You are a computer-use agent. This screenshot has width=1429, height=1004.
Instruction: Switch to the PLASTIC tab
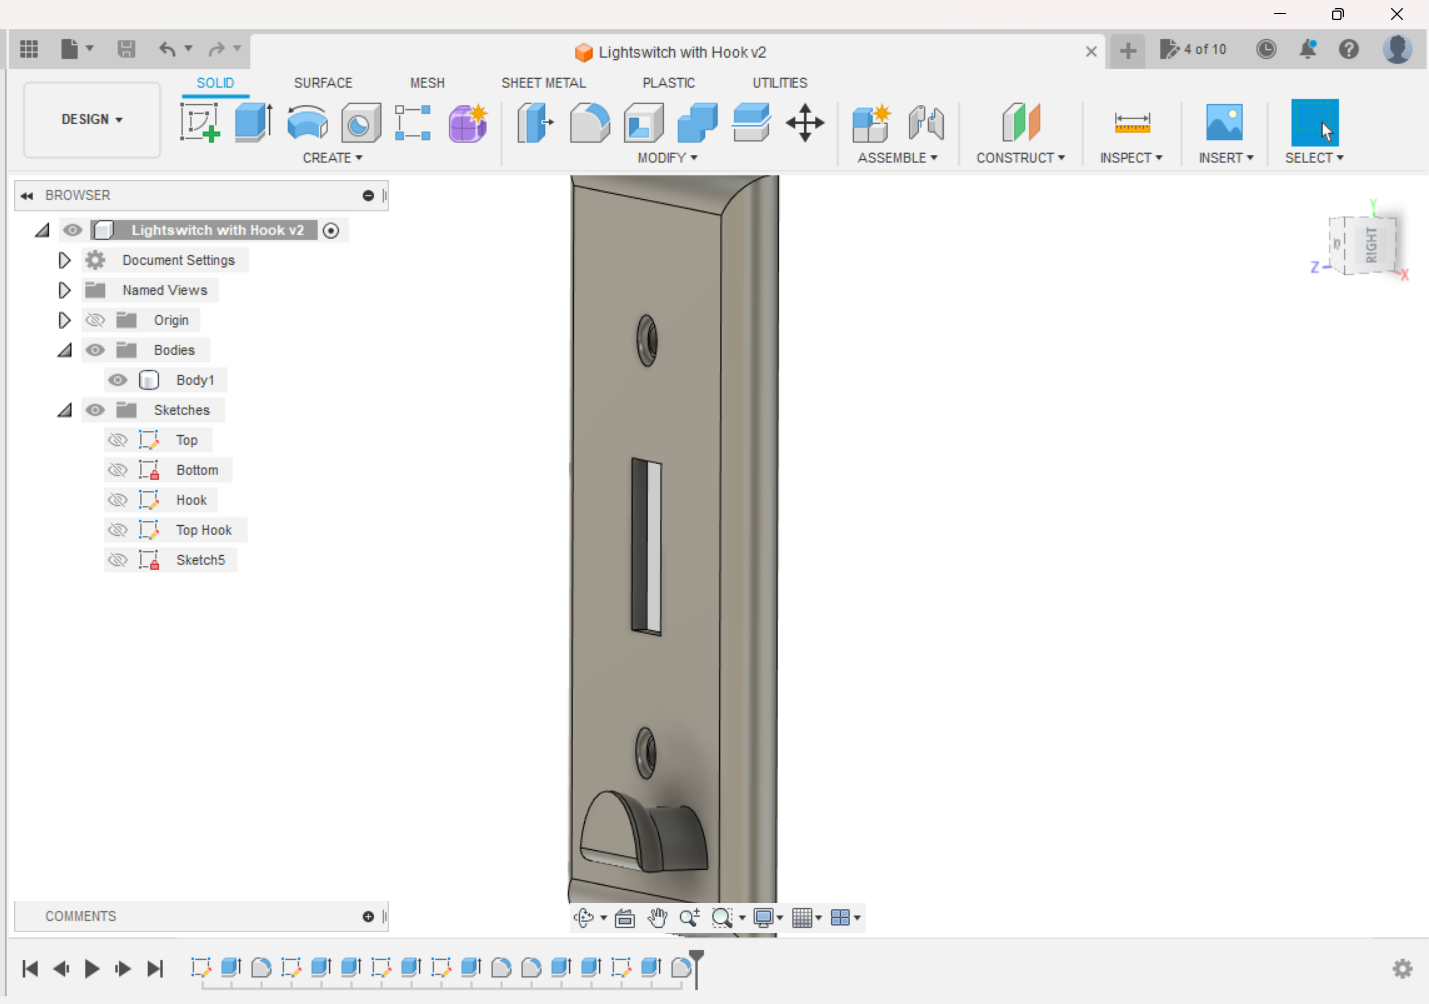tap(669, 83)
